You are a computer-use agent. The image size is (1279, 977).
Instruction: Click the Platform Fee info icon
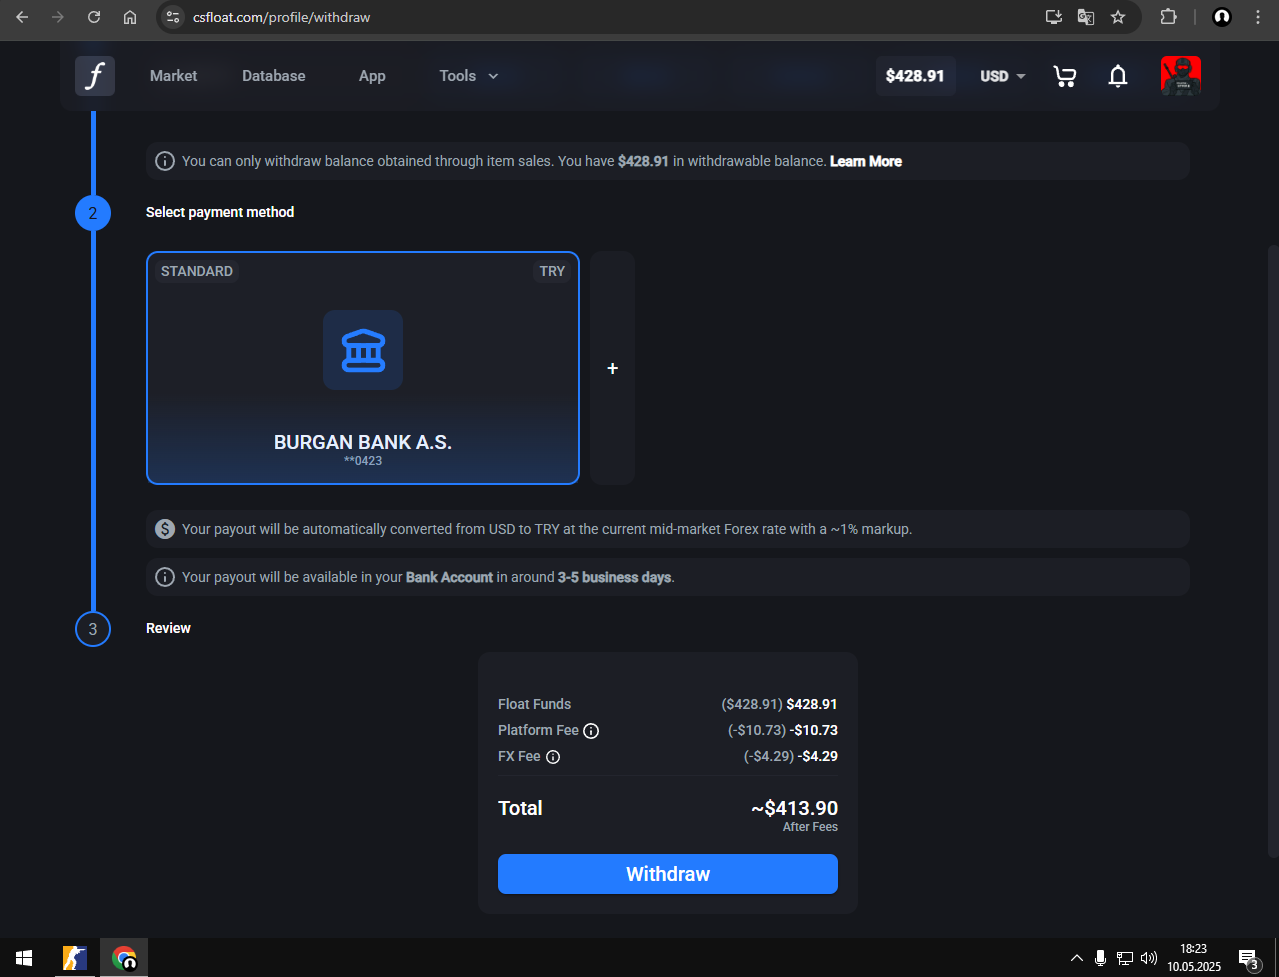tap(591, 731)
